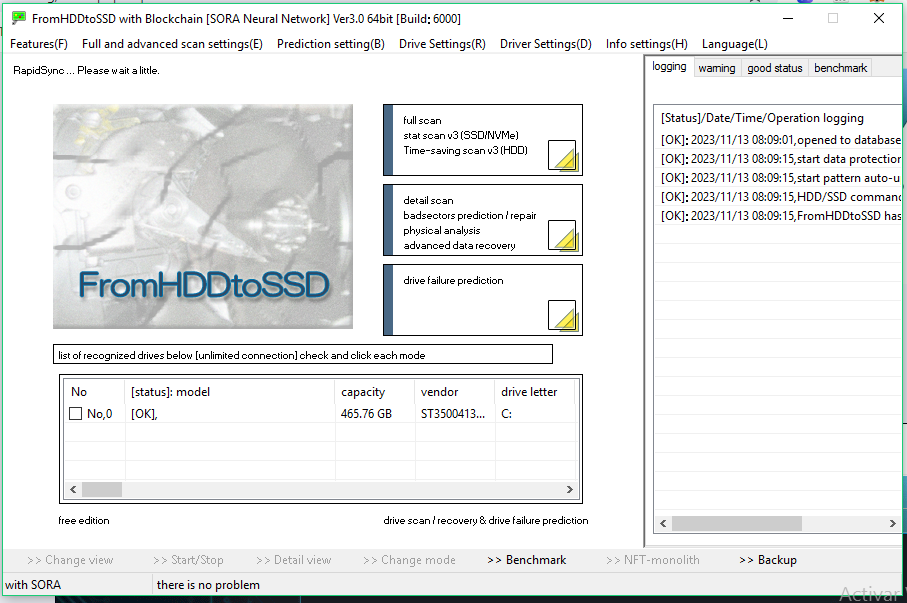Click the log entry 'start pattern auto-u'
The image size is (907, 603).
coord(781,178)
